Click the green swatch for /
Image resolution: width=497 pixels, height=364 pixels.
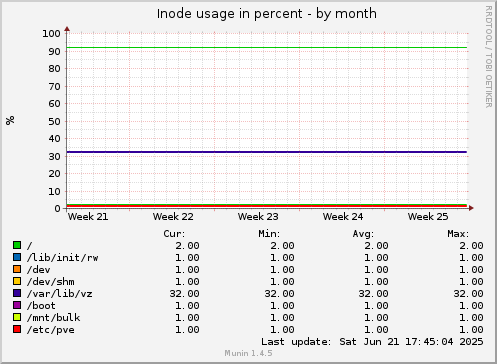click(17, 245)
